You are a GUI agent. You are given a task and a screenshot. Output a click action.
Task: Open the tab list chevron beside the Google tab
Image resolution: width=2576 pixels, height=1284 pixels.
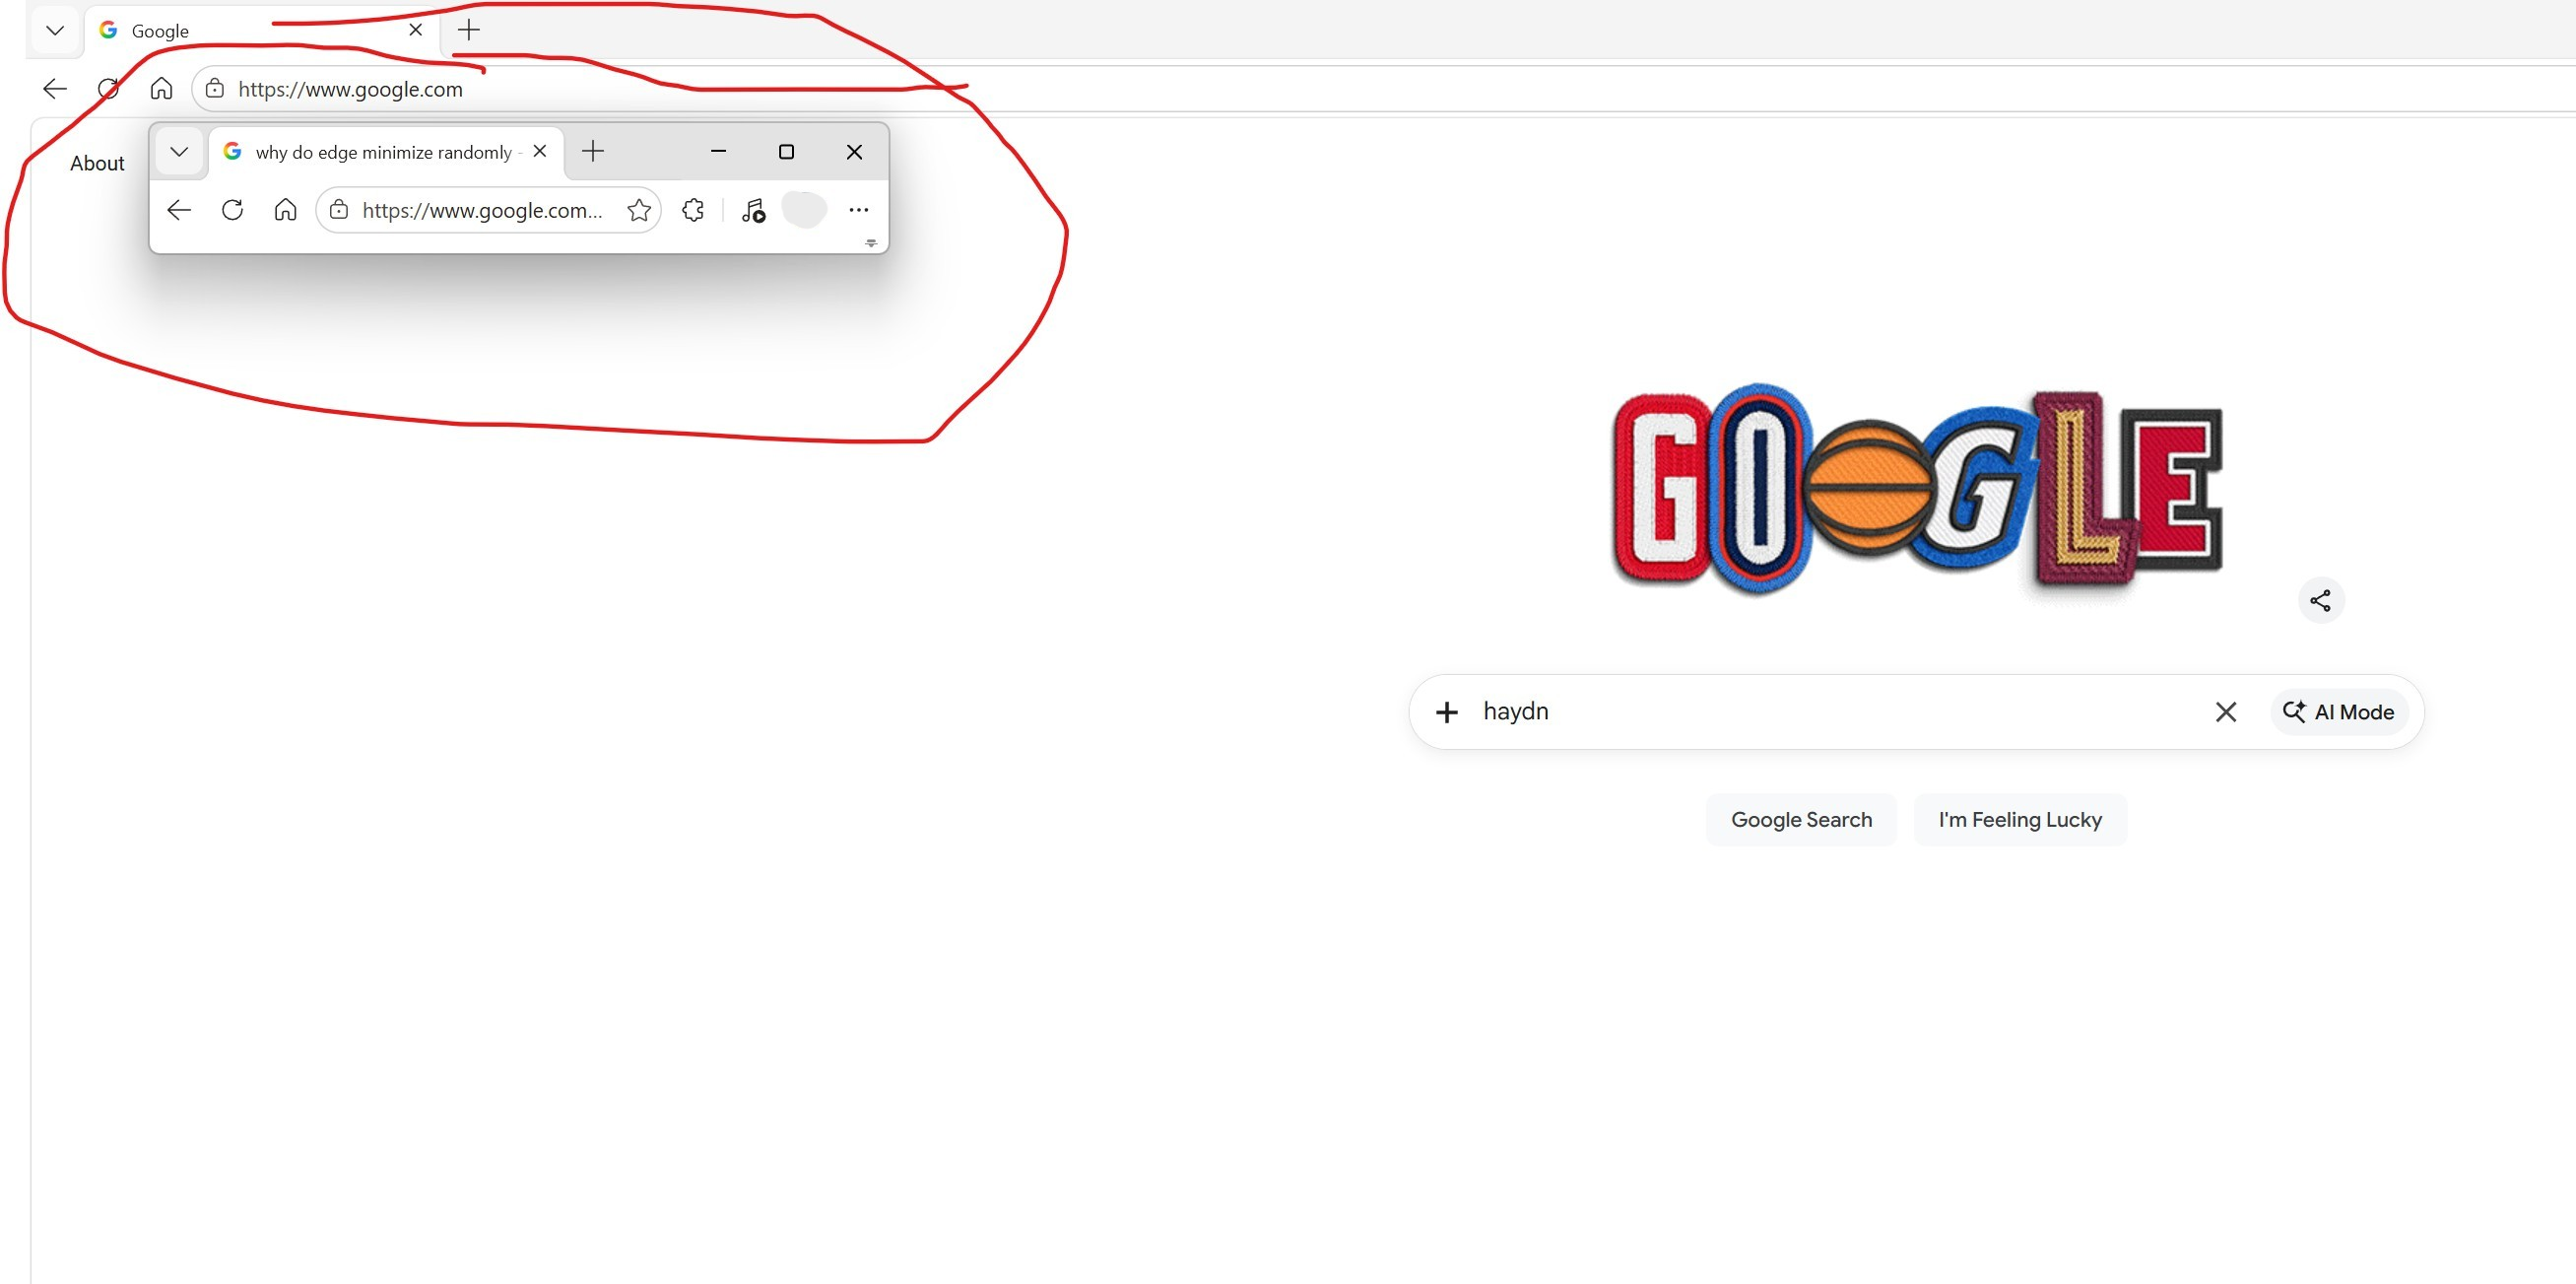(x=55, y=30)
